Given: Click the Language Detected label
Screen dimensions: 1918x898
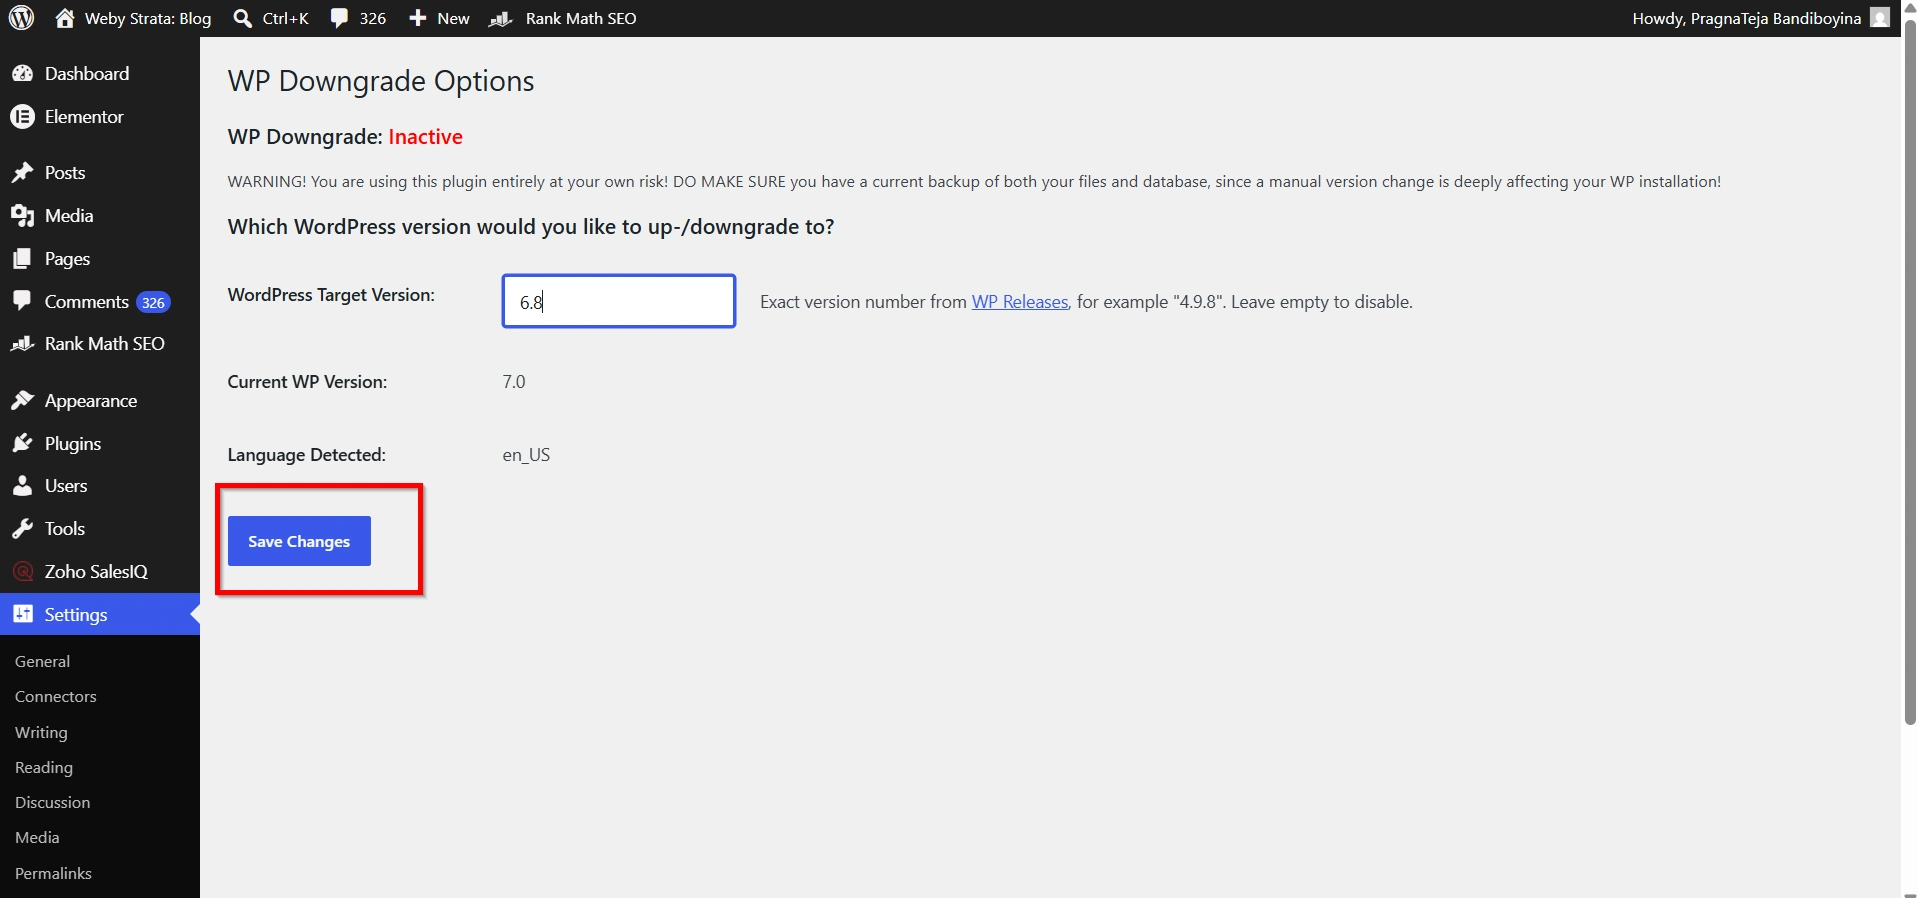Looking at the screenshot, I should point(307,455).
